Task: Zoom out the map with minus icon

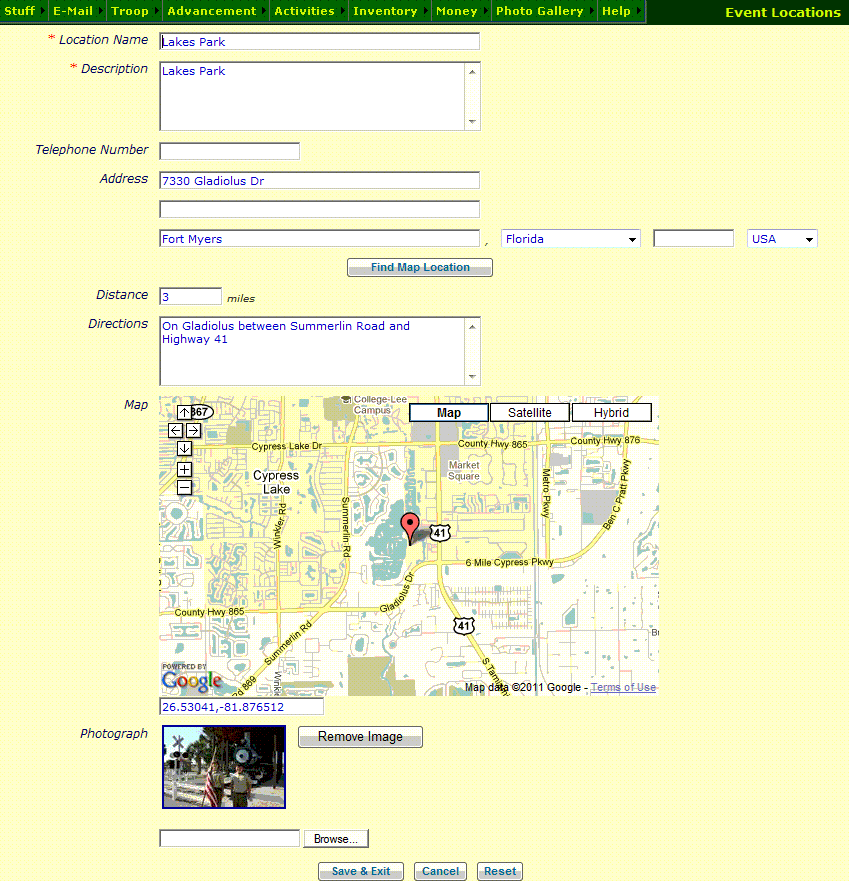Action: click(x=184, y=488)
